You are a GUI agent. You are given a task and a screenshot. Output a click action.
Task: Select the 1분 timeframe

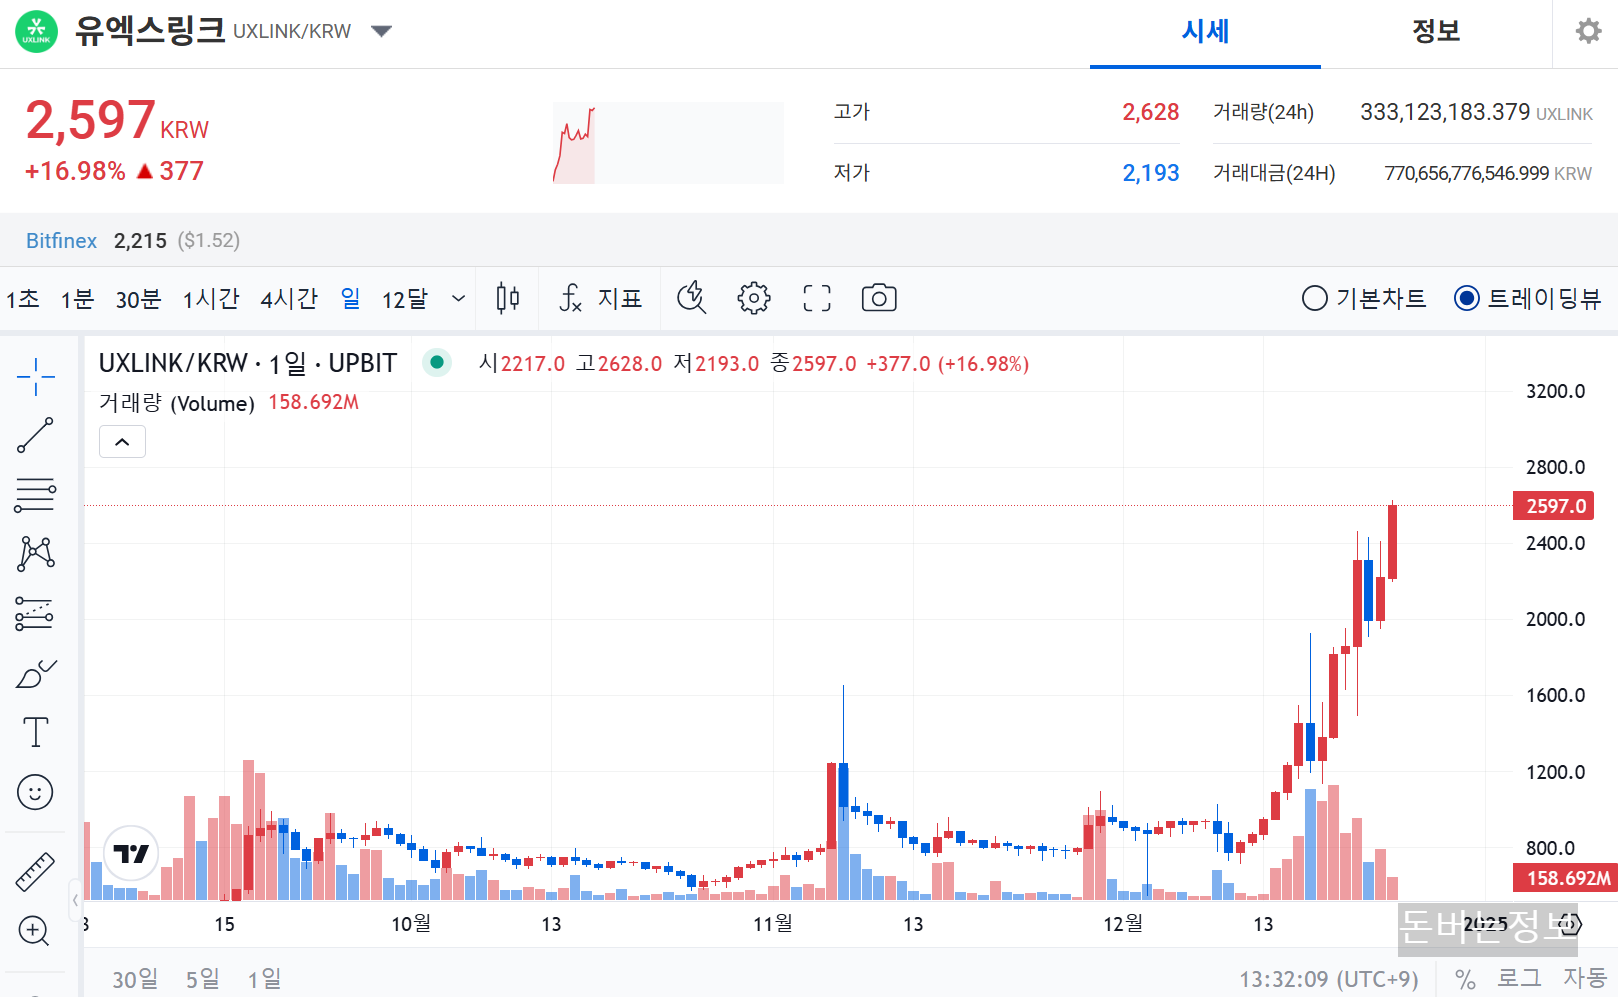(x=77, y=298)
